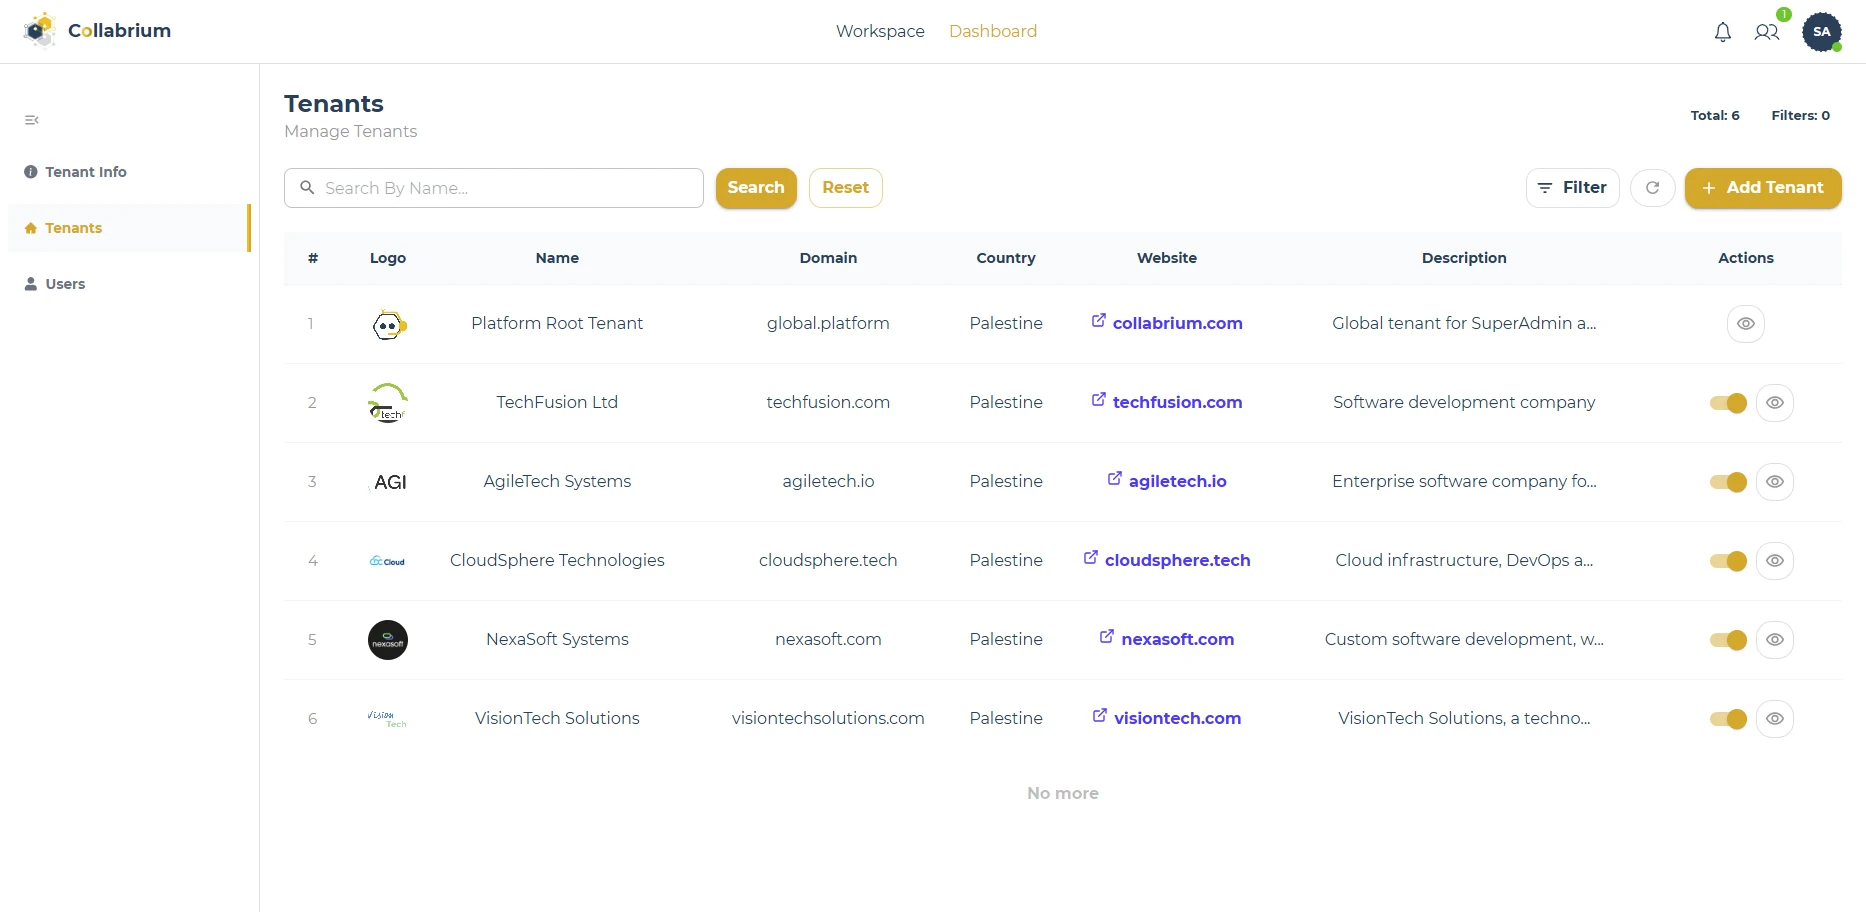Focus the Search By Name field

pyautogui.click(x=494, y=188)
